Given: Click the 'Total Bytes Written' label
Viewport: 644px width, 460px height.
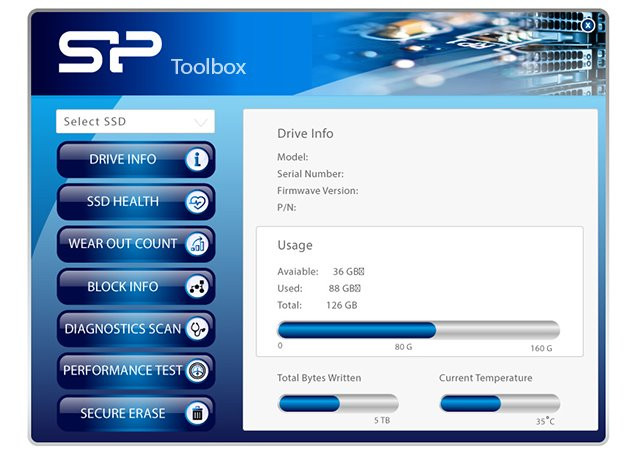Looking at the screenshot, I should coord(319,378).
